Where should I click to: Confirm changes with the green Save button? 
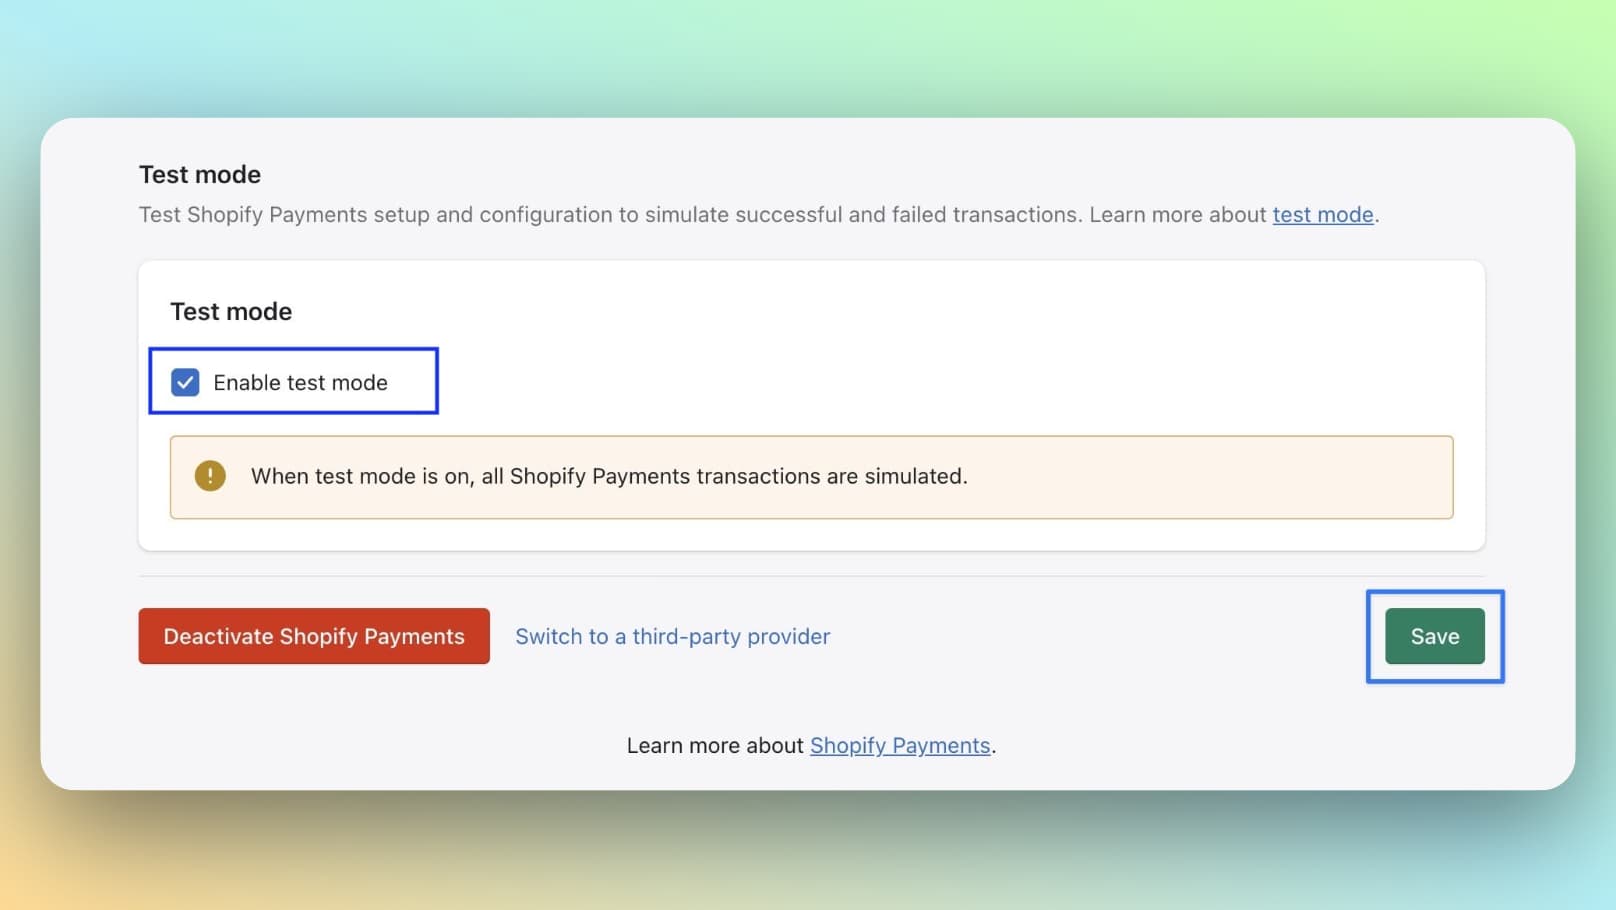(x=1434, y=636)
